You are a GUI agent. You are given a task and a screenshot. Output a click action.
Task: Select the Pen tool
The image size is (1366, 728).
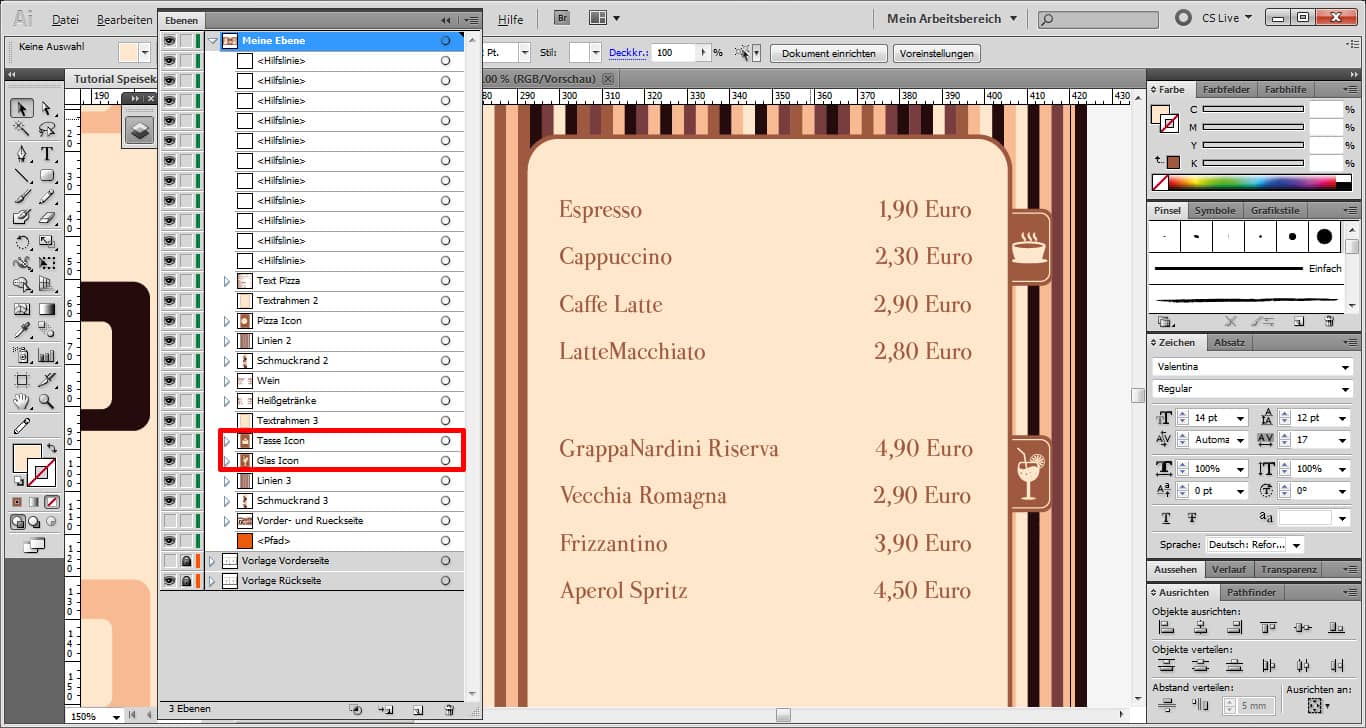pos(20,155)
